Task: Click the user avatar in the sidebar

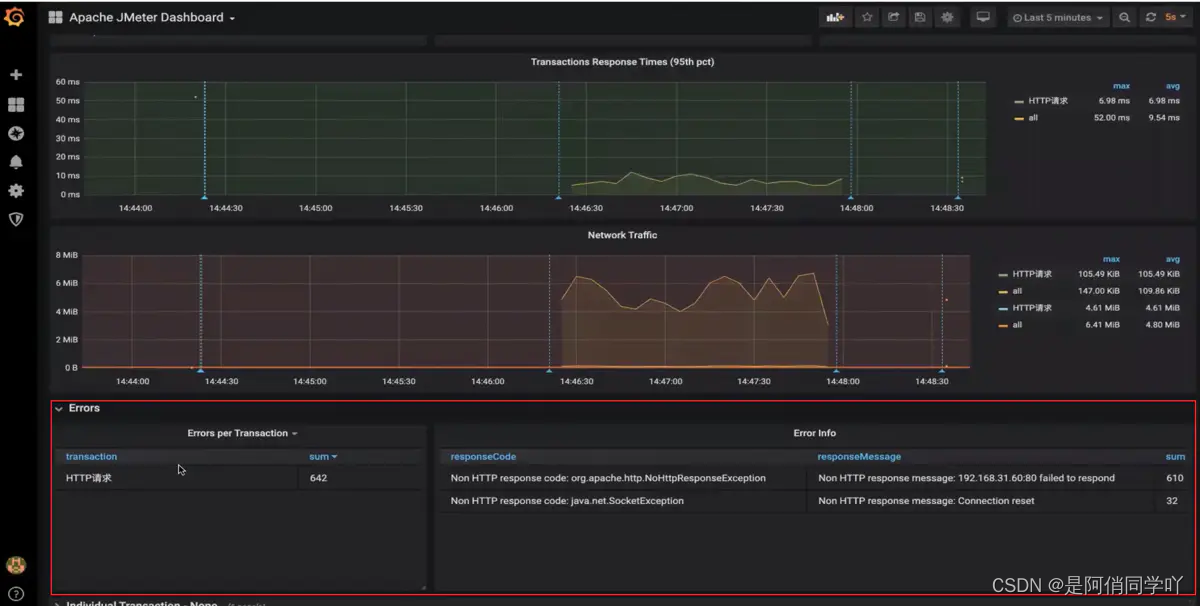Action: click(16, 565)
